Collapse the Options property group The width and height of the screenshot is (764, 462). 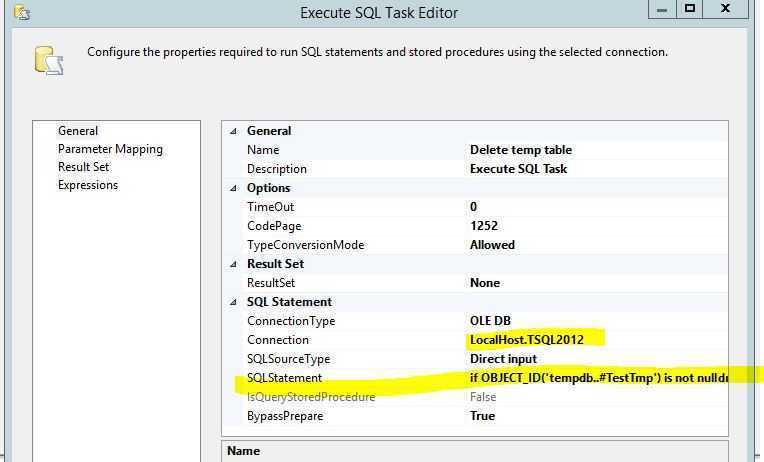coord(234,188)
